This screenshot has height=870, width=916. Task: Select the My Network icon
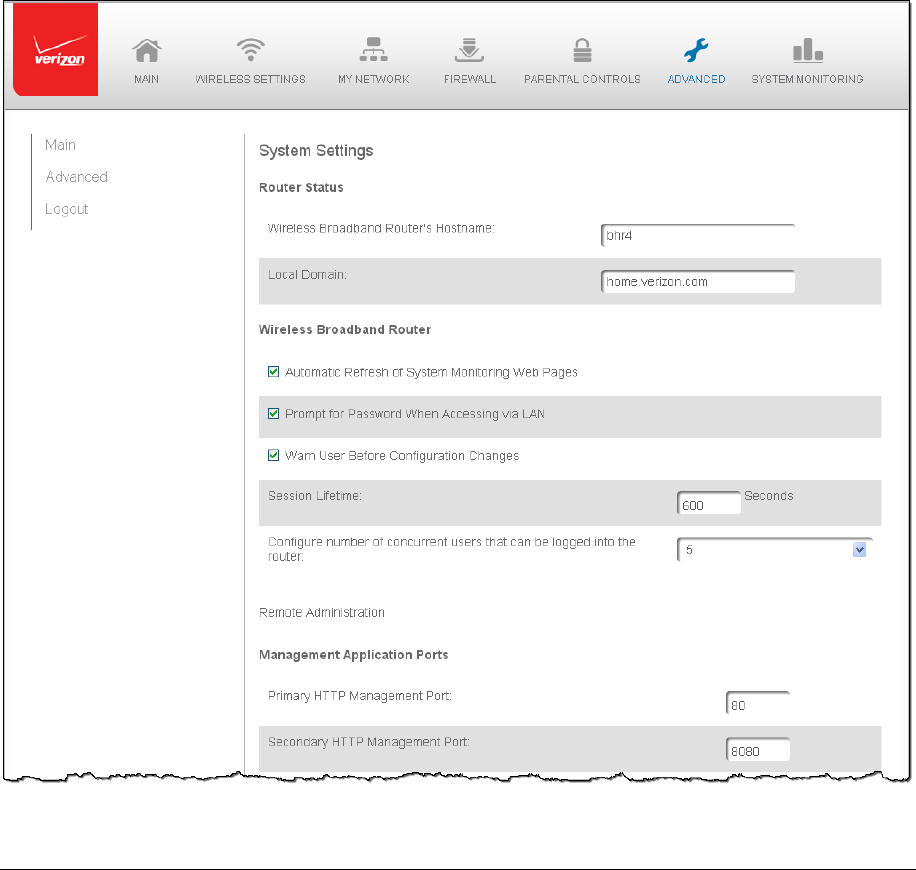(373, 50)
